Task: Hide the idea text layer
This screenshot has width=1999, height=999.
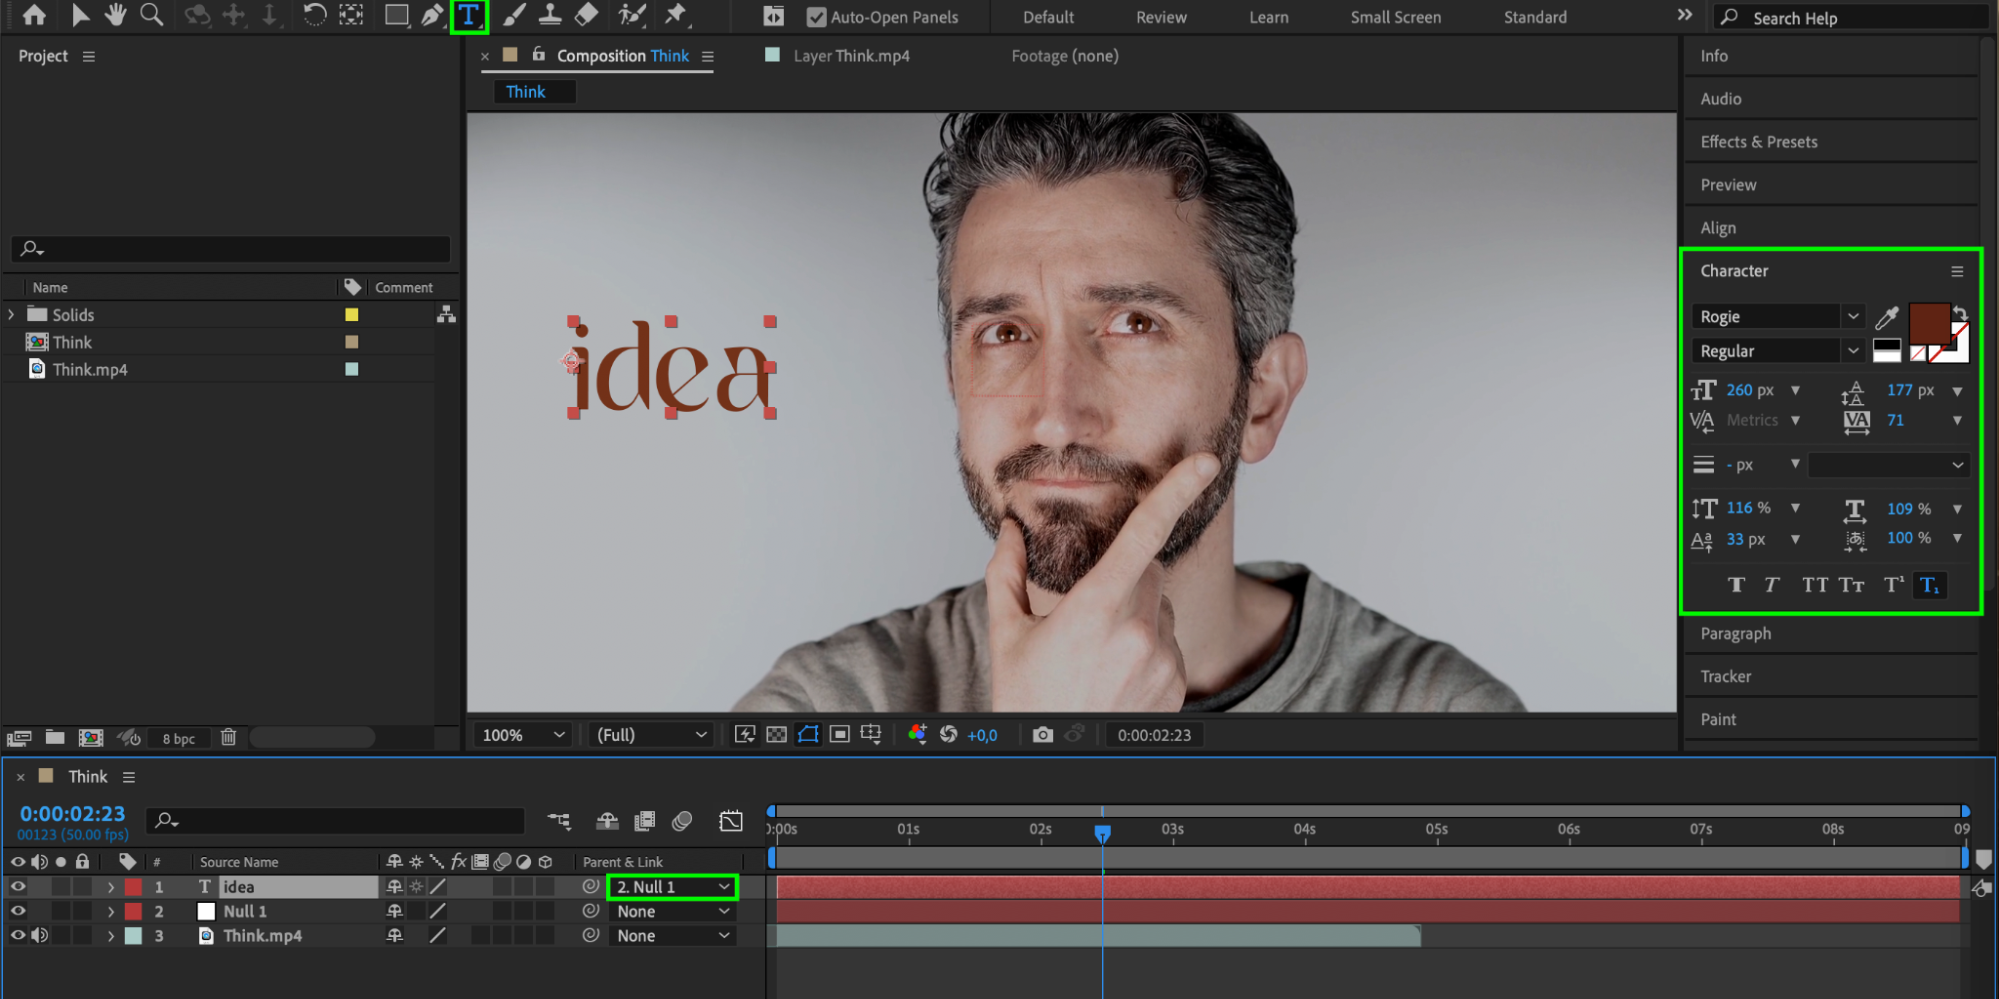Action: [18, 887]
